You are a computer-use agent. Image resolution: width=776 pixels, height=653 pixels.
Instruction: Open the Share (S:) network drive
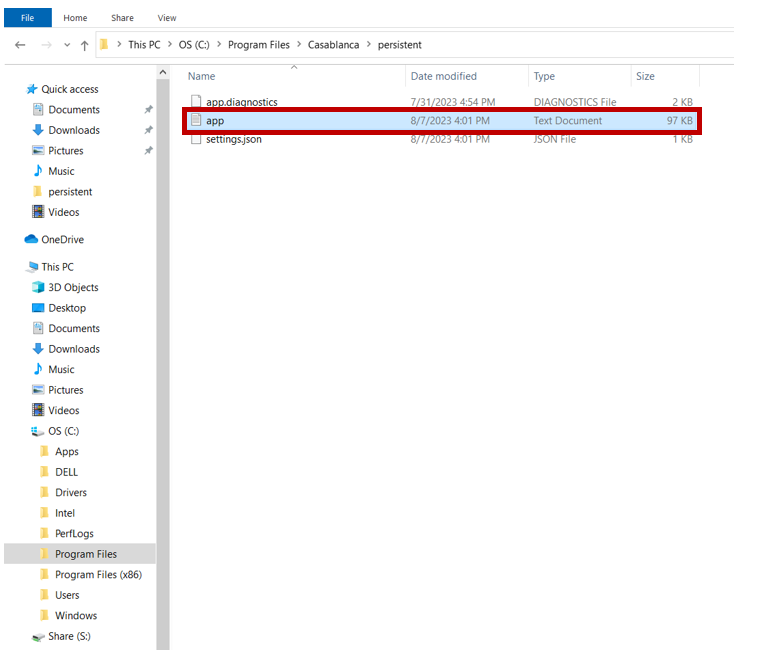[x=68, y=636]
